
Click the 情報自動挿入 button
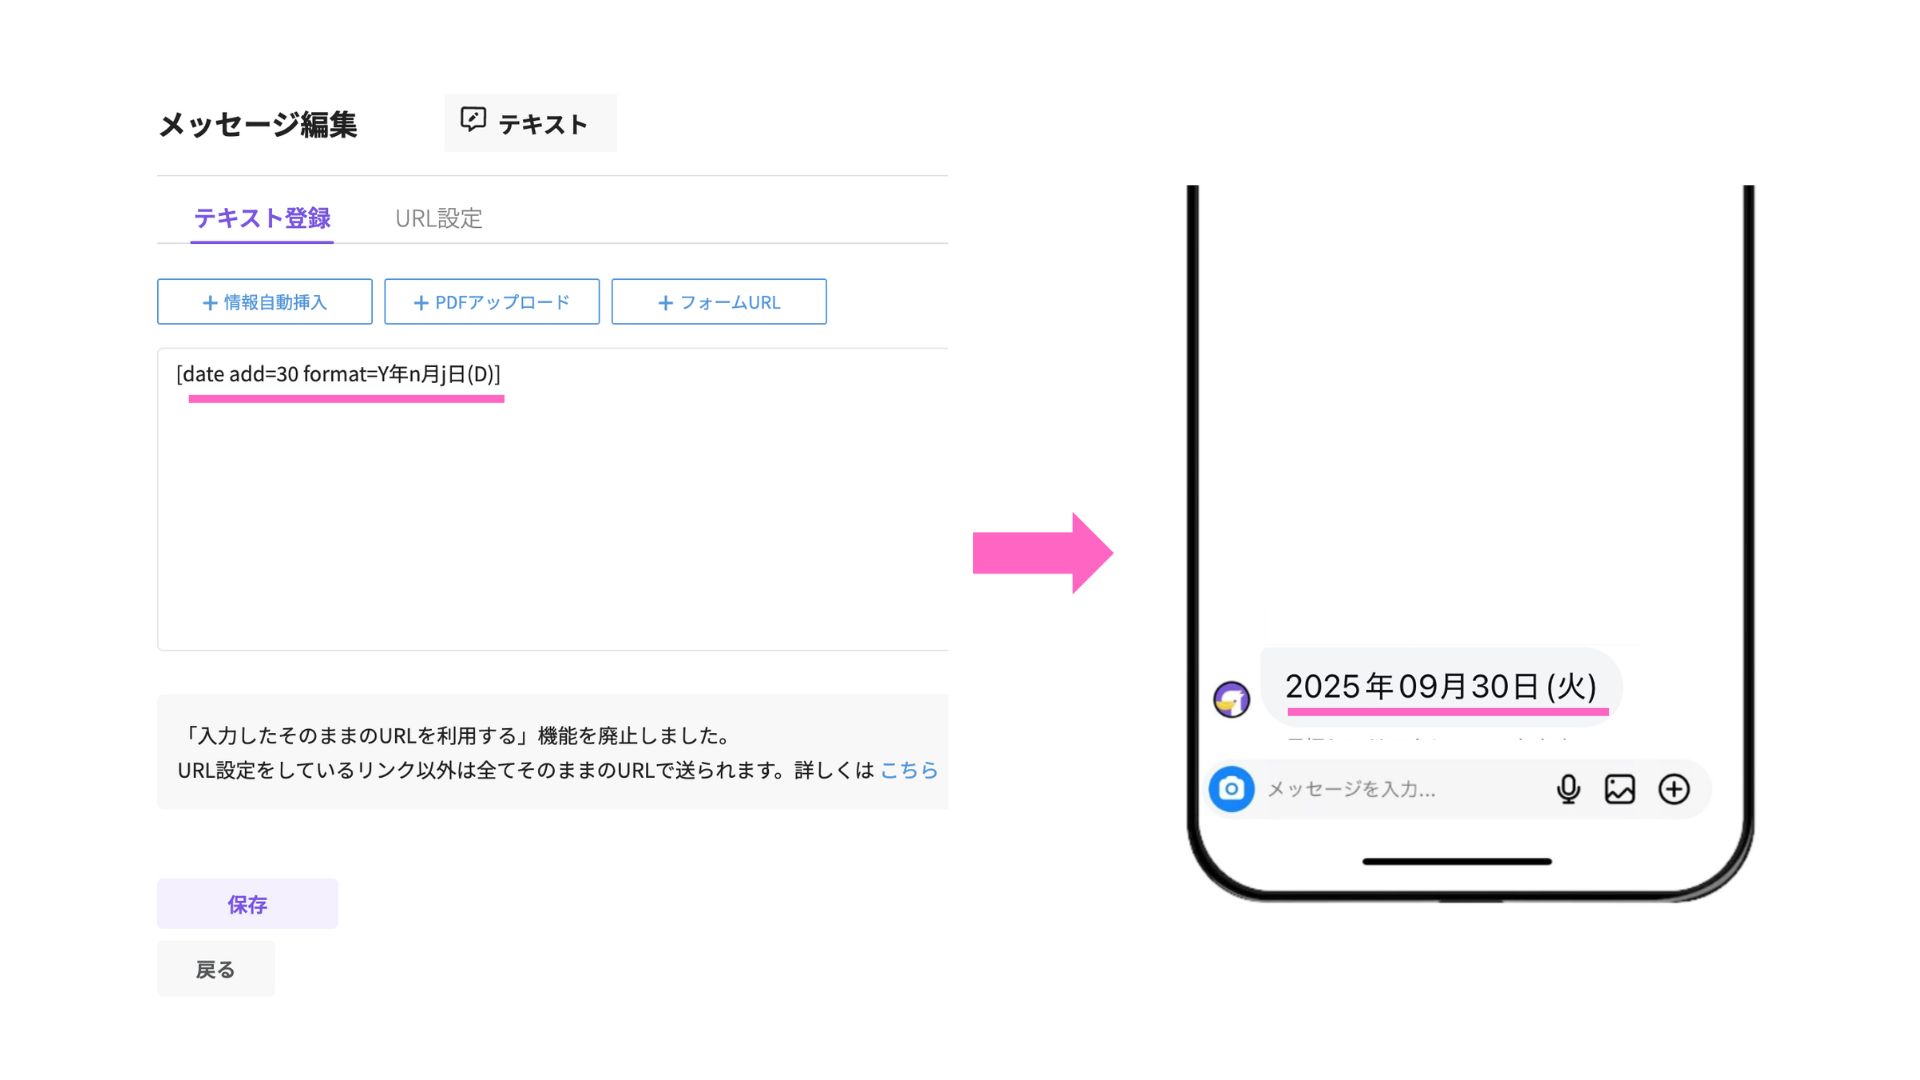pos(265,302)
